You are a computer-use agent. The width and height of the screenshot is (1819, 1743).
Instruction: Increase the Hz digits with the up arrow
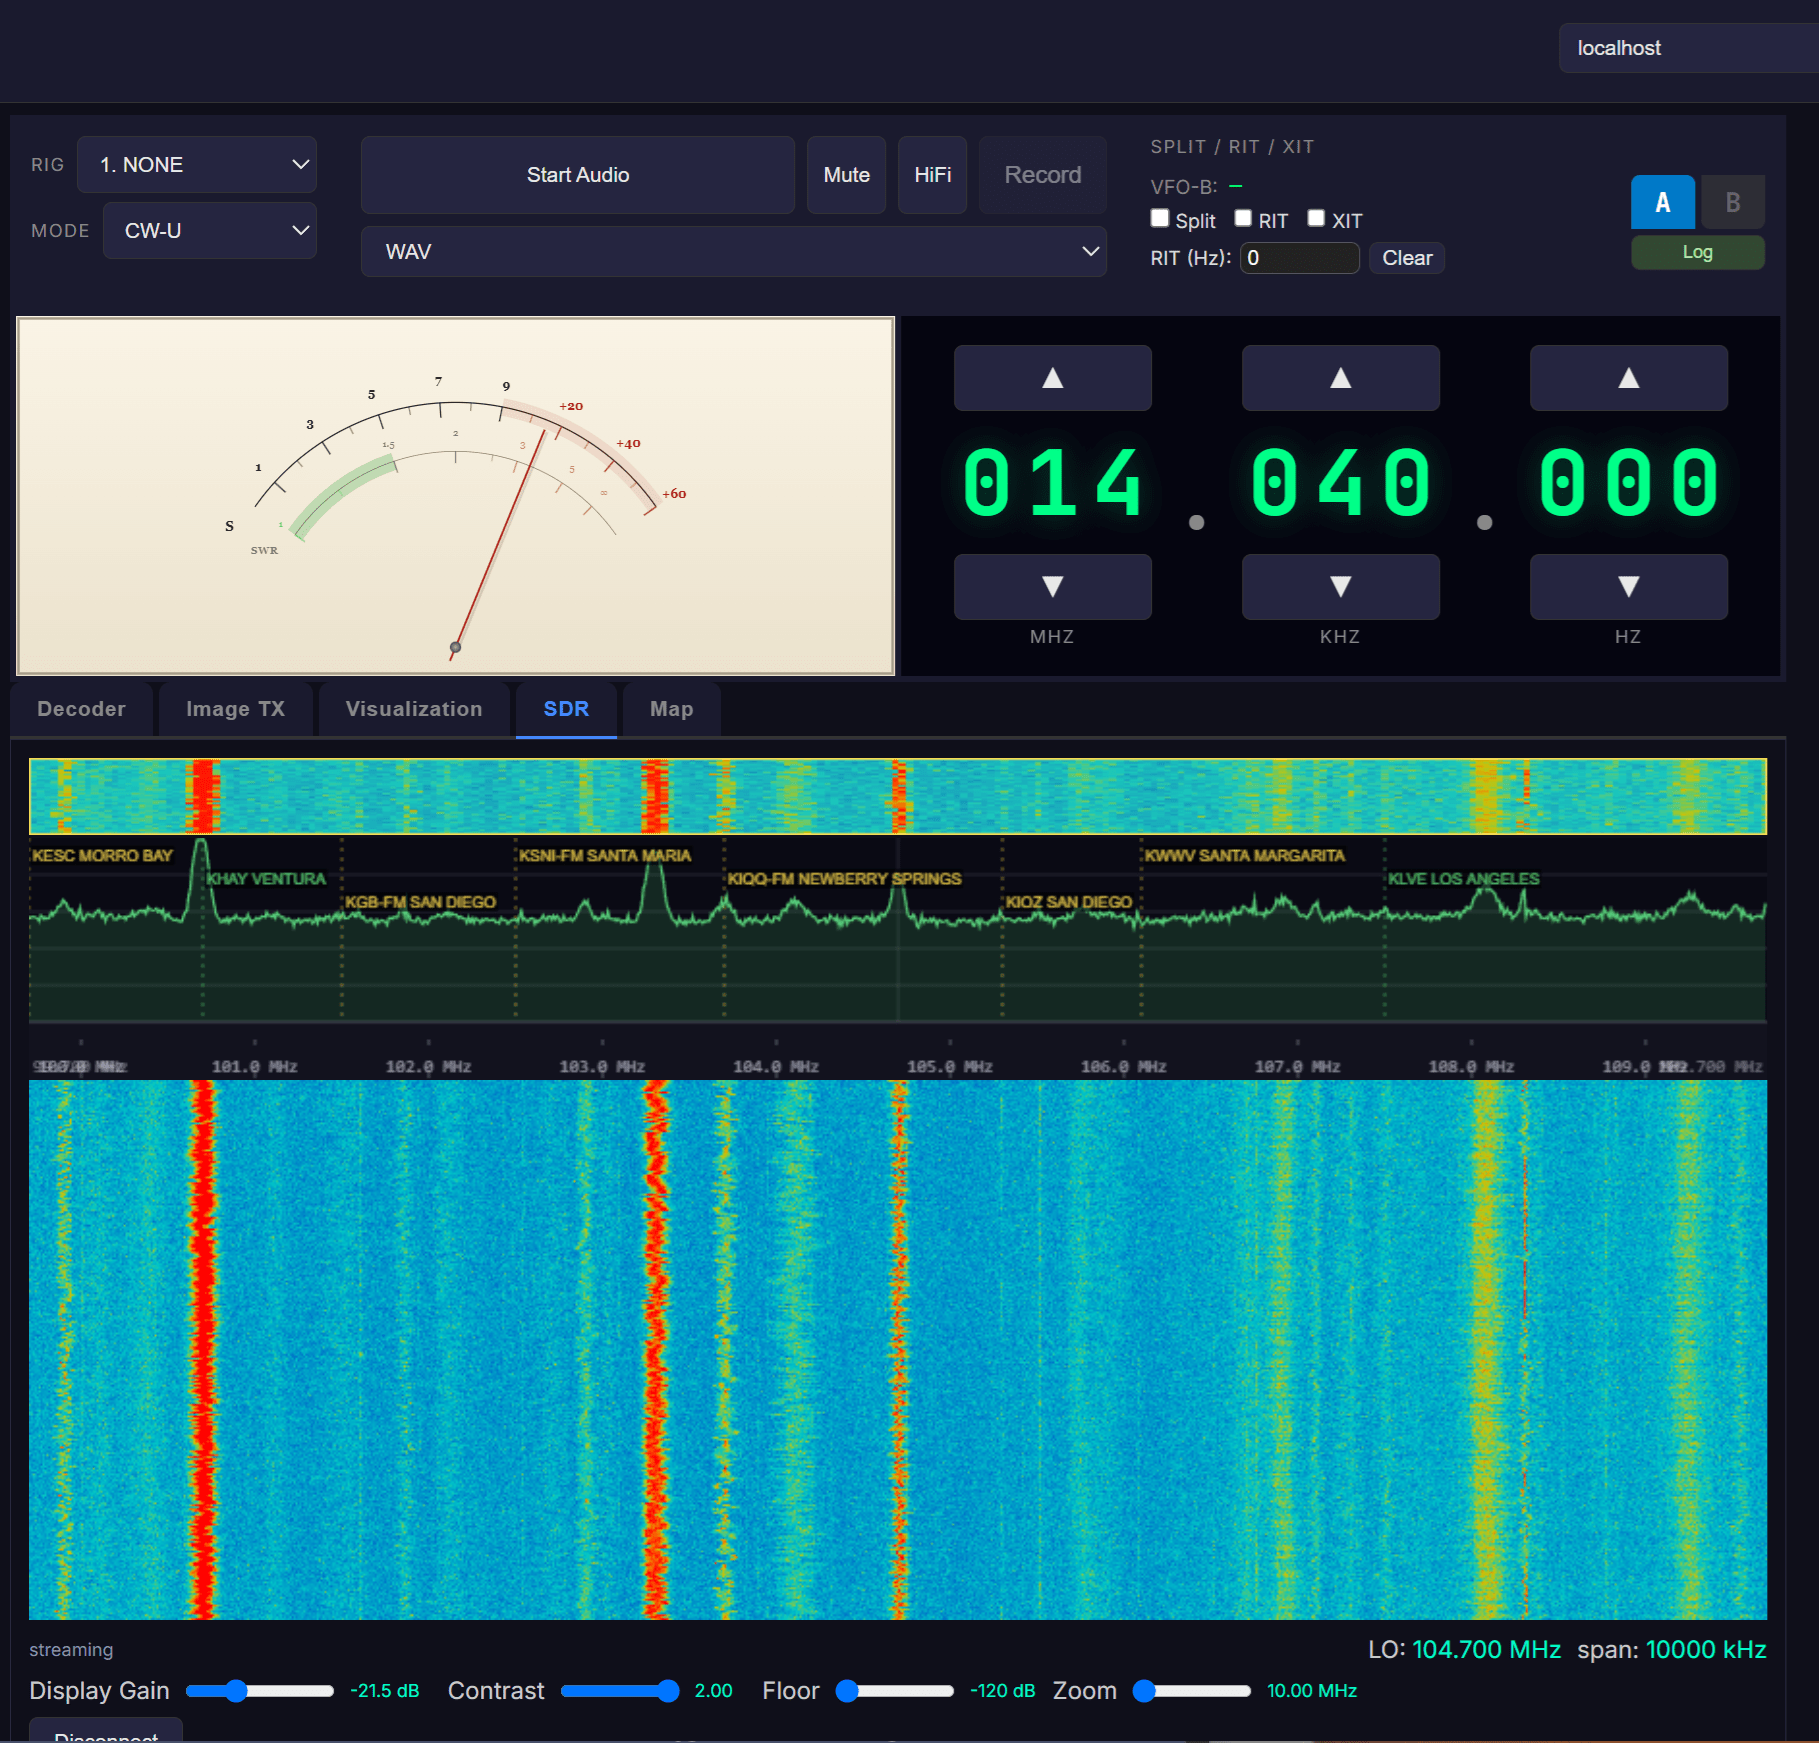click(1628, 378)
